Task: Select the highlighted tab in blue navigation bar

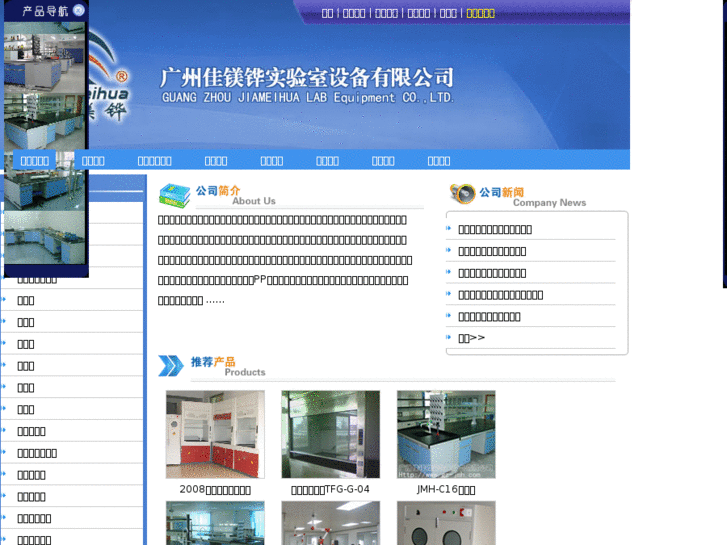Action: (34, 161)
